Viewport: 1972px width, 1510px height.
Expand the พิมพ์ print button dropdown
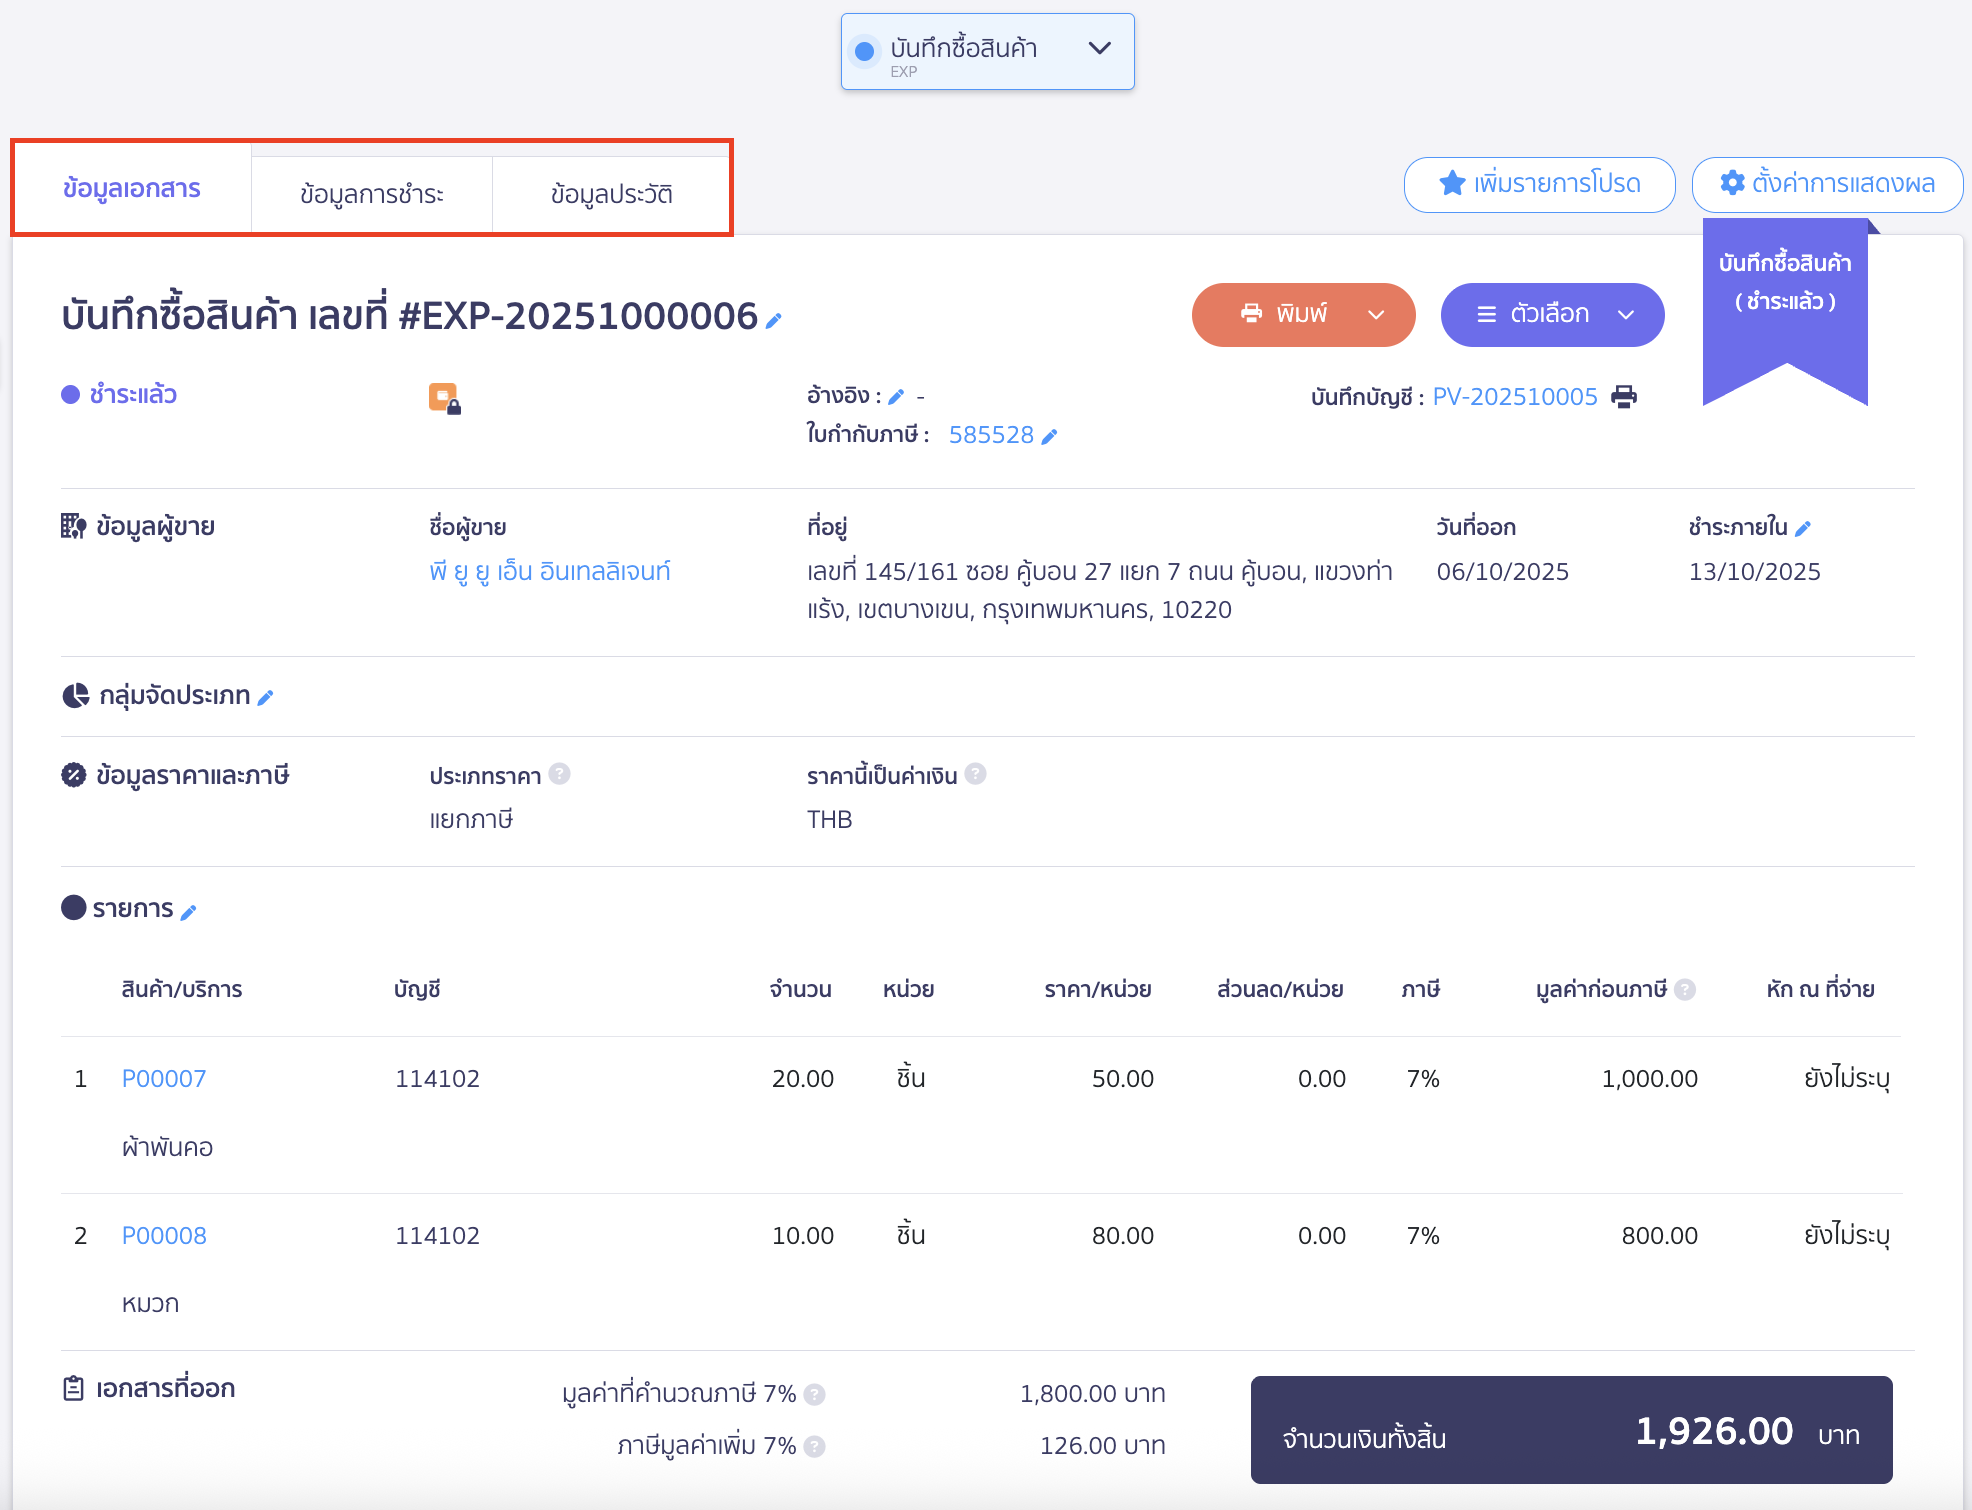coord(1376,315)
